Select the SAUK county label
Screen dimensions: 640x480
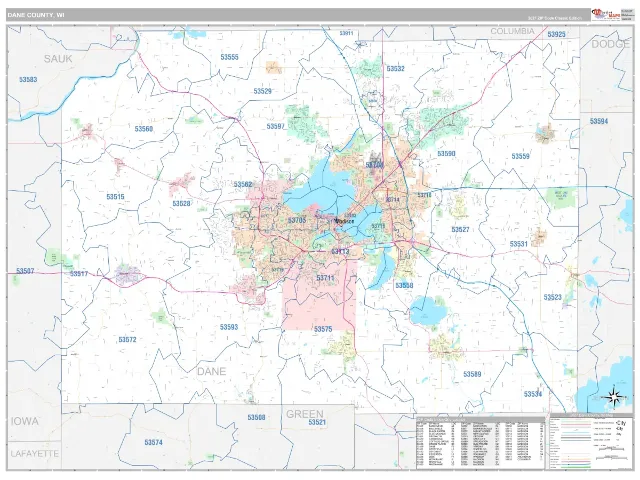[58, 59]
